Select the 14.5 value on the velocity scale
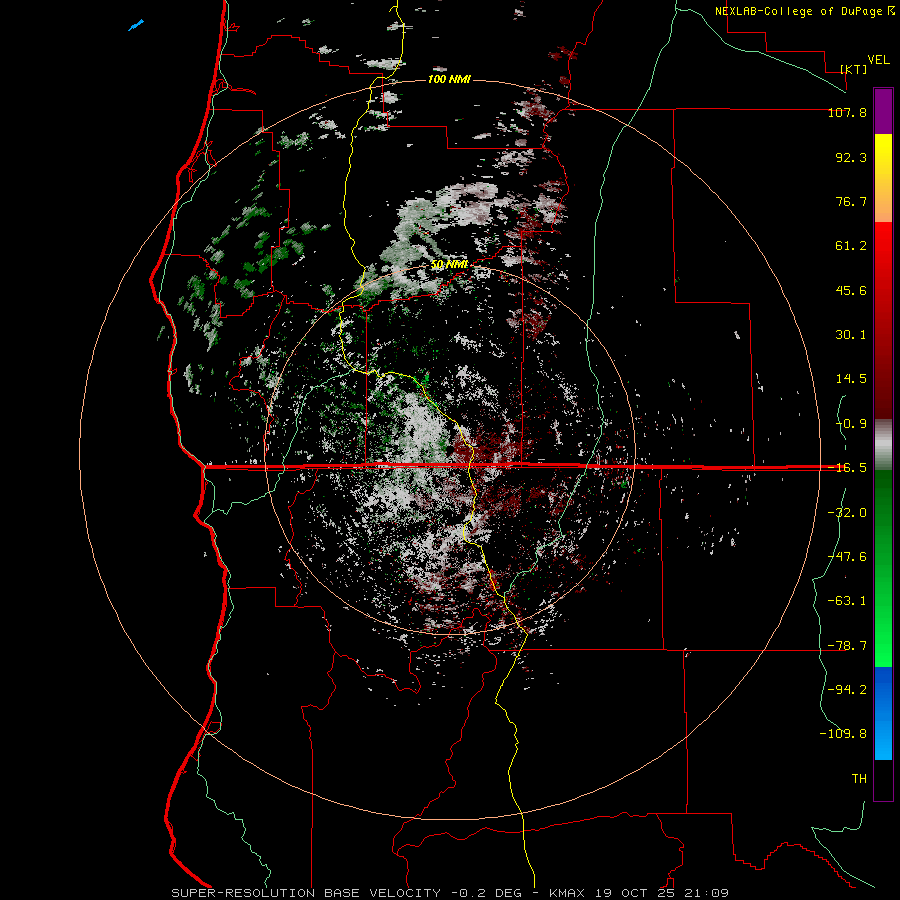900x900 pixels. (x=851, y=379)
